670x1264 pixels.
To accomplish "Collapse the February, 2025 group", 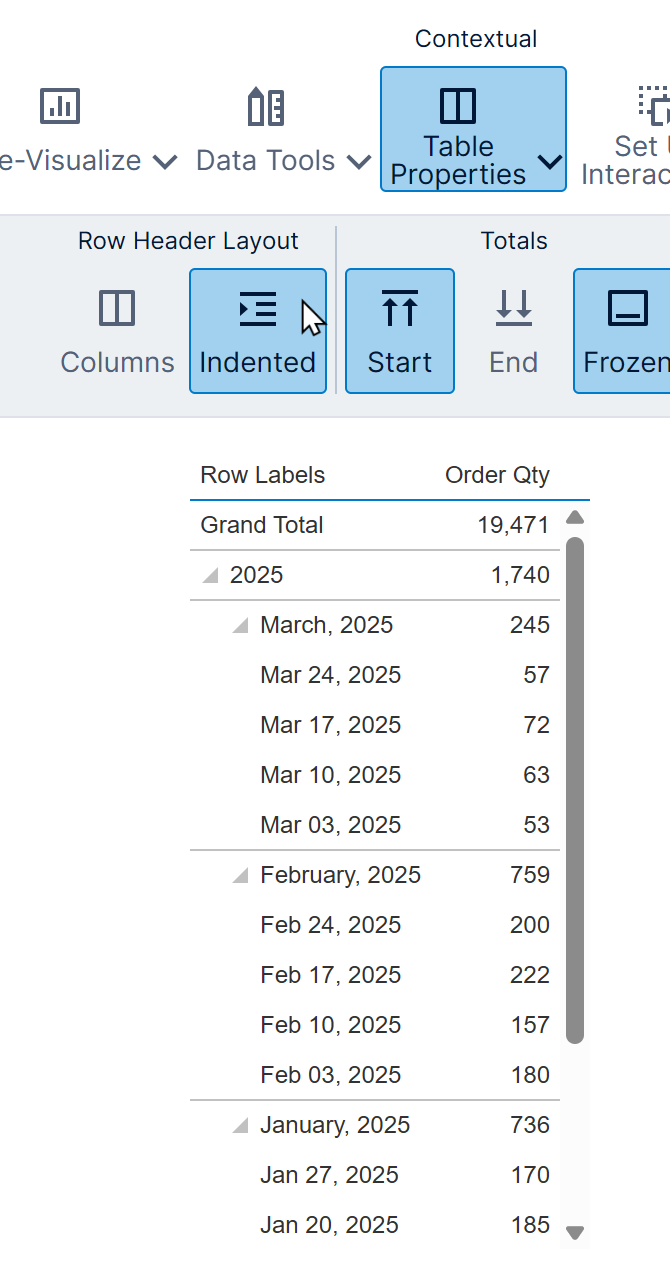I will click(240, 874).
